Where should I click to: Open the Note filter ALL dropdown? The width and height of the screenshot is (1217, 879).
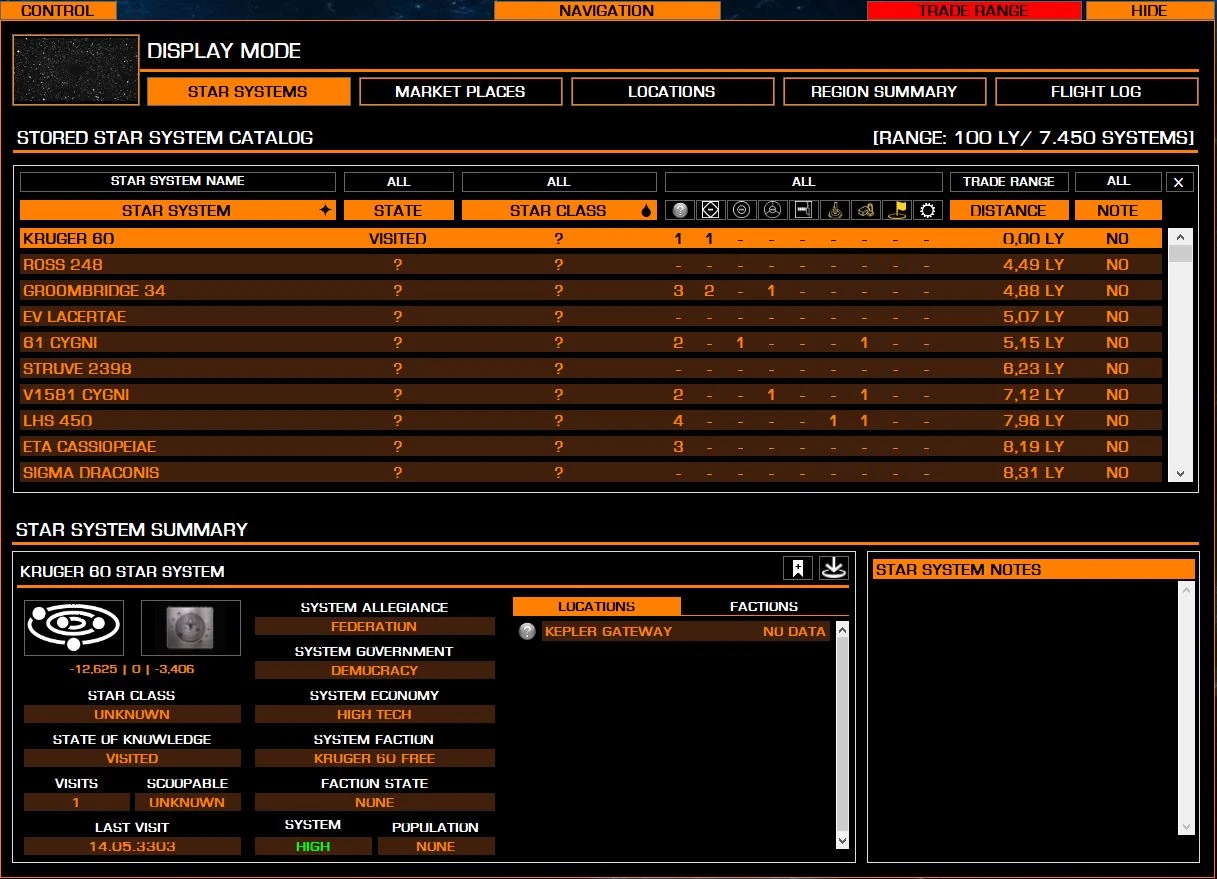click(x=1118, y=182)
